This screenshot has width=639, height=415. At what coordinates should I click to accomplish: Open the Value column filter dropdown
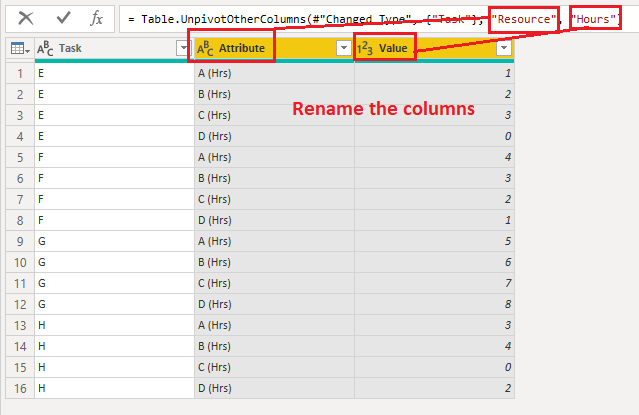504,48
